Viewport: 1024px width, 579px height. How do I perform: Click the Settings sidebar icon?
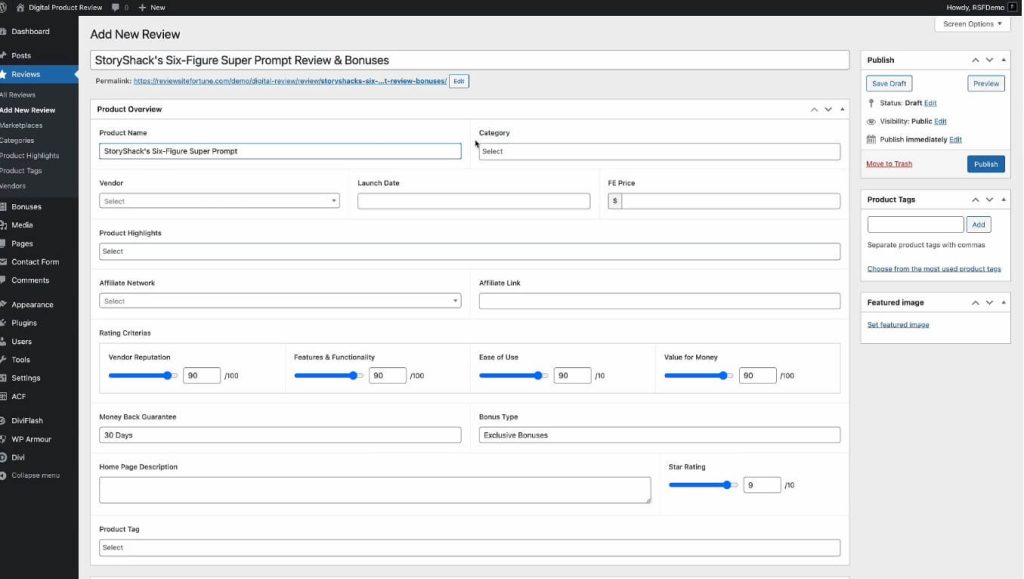tap(3, 378)
